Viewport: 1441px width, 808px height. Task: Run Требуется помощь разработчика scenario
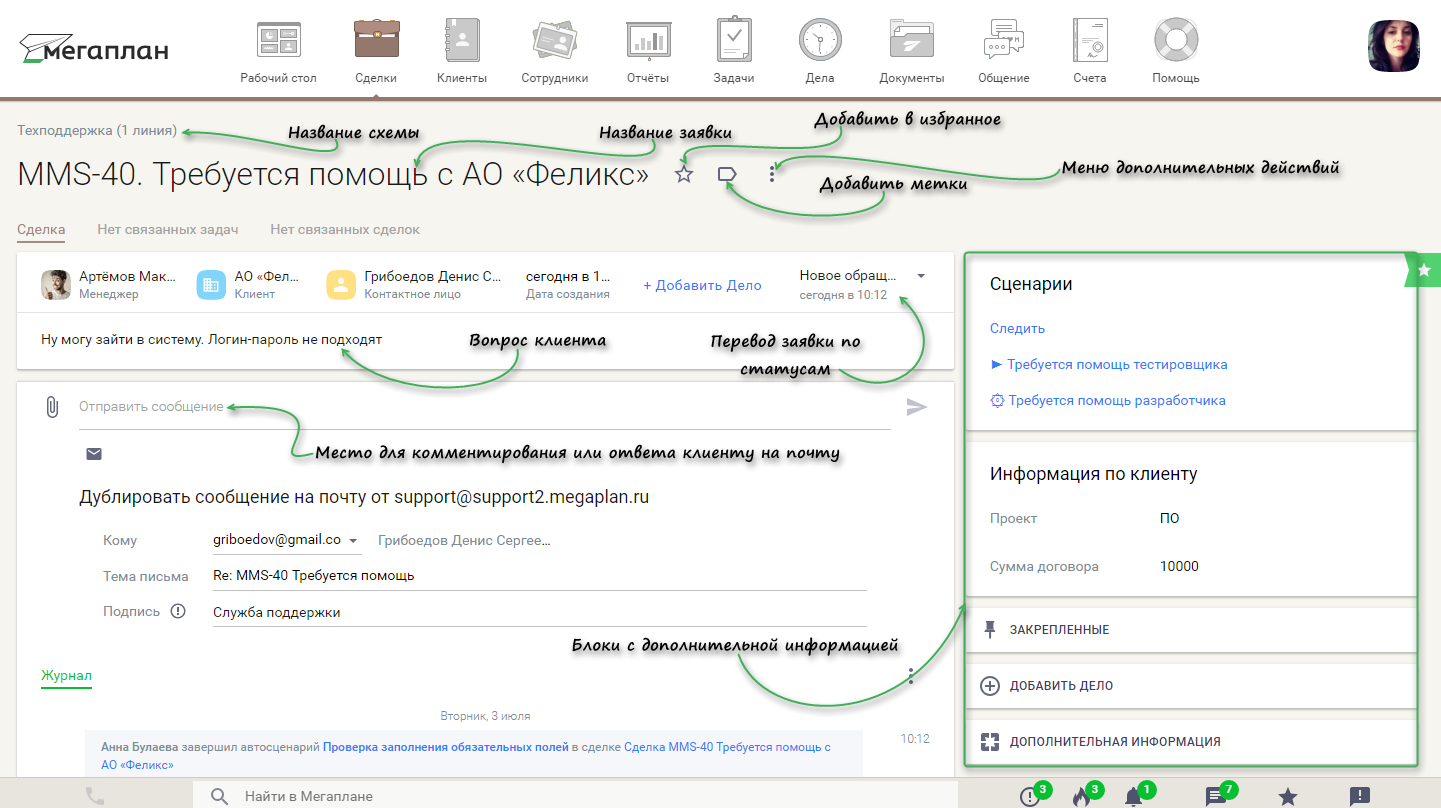(1108, 400)
